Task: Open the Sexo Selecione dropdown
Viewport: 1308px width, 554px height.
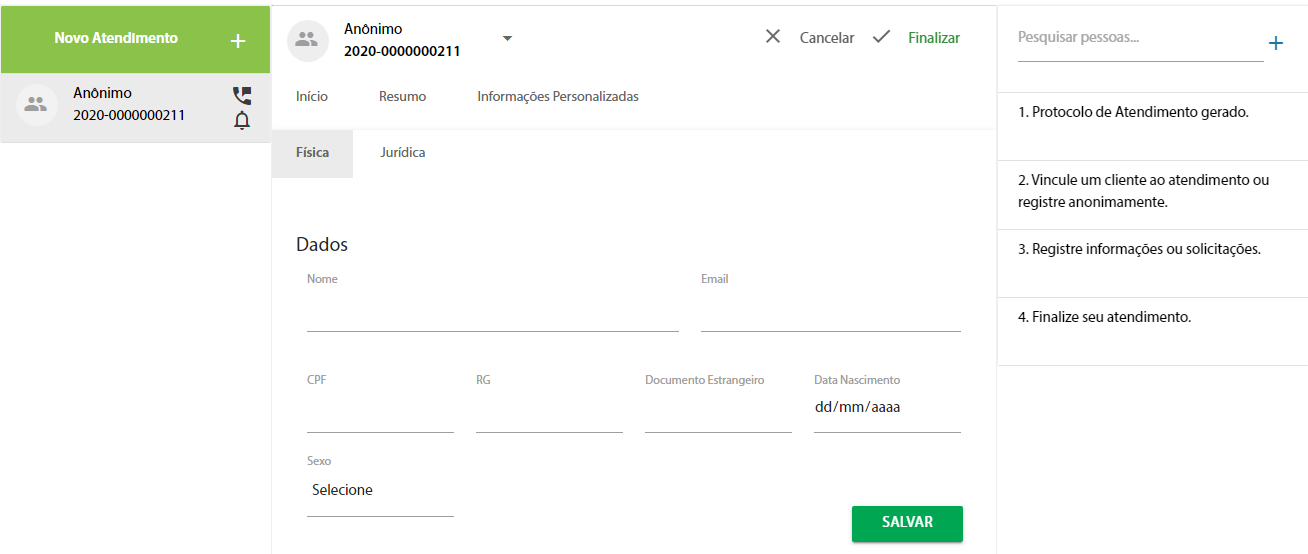Action: tap(380, 491)
